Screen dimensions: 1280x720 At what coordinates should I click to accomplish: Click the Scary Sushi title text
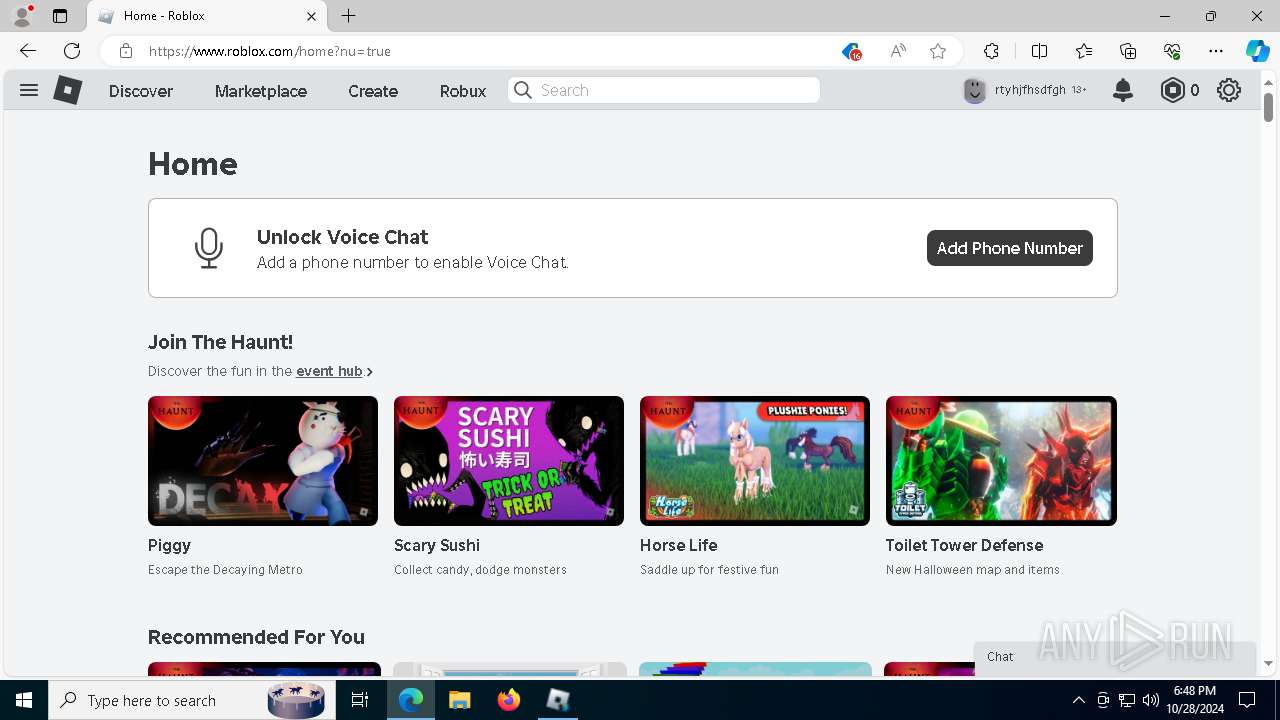pyautogui.click(x=437, y=545)
